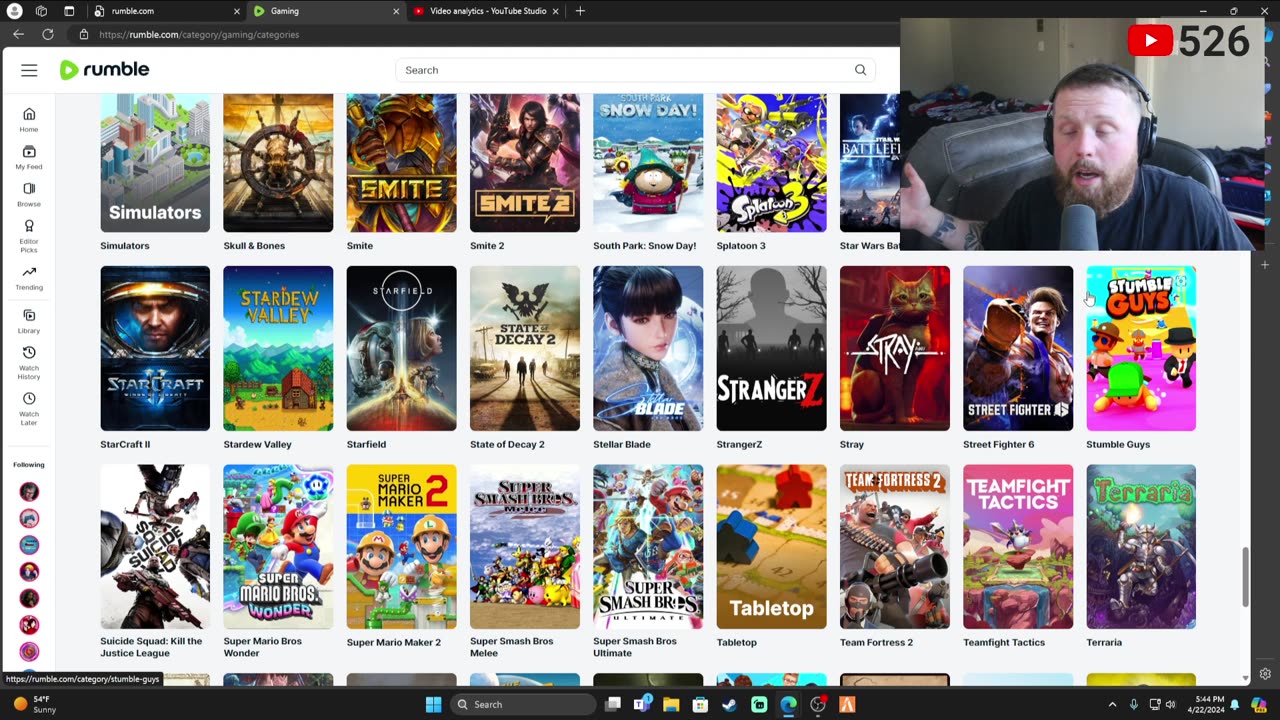Open taskbar volume control

tap(1170, 704)
